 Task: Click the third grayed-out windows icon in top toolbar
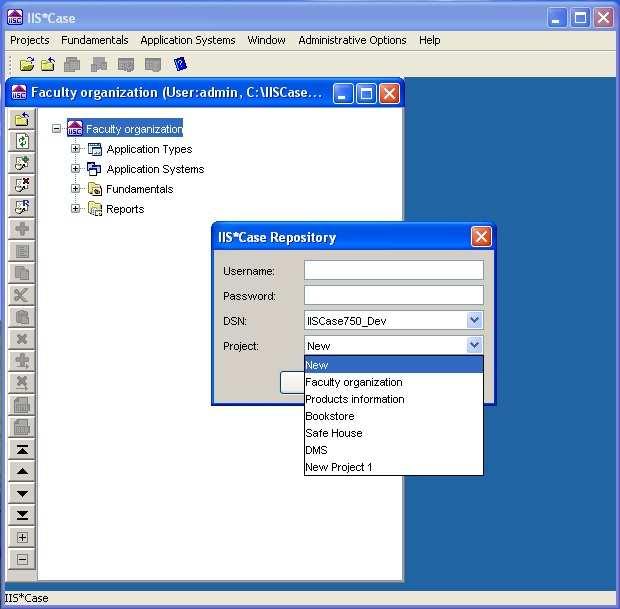[126, 64]
